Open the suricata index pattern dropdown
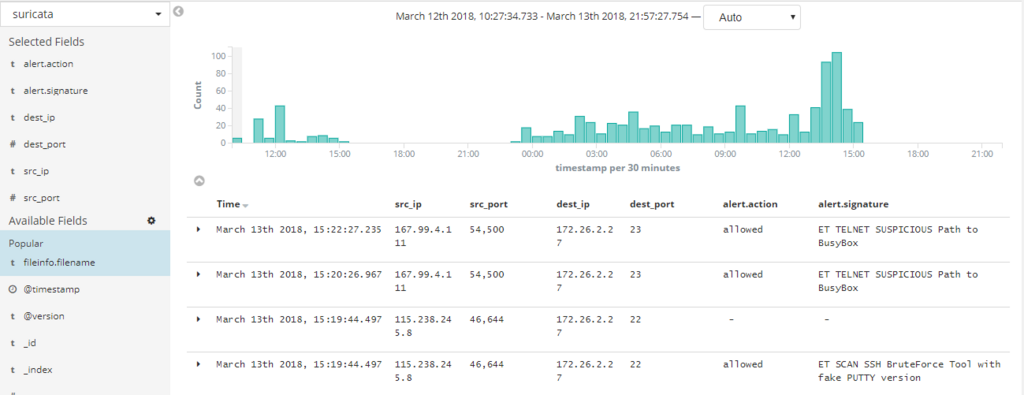1024x395 pixels. [85, 14]
